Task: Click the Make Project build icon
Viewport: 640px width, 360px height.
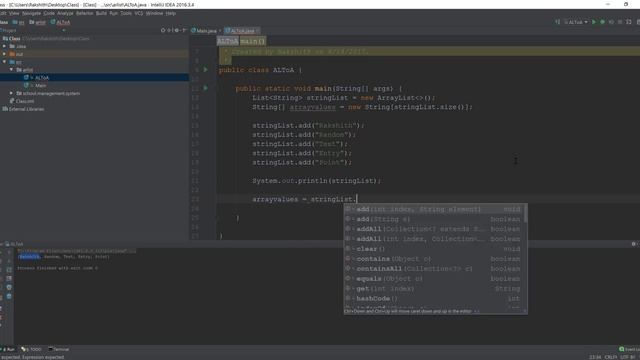Action: (x=558, y=22)
